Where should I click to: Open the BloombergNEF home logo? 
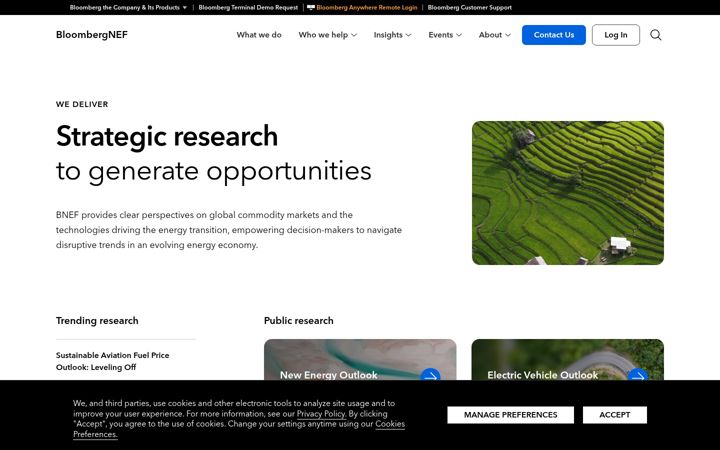pyautogui.click(x=92, y=35)
